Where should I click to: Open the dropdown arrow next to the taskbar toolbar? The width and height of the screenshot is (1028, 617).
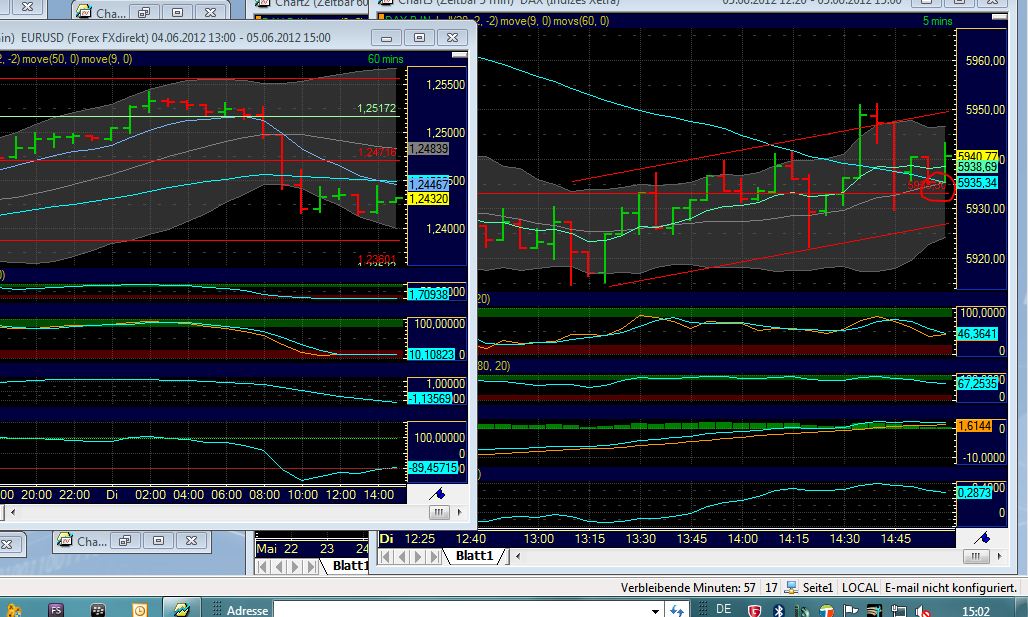(x=657, y=608)
